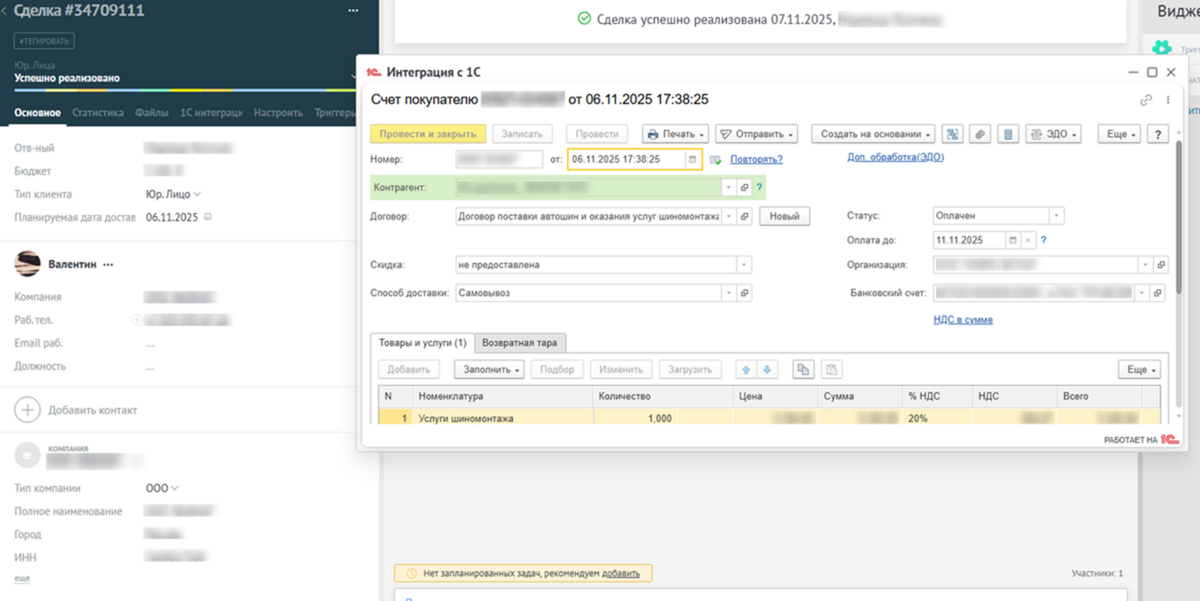This screenshot has height=601, width=1200.
Task: Open the structure icon after Создать на основании
Action: tap(952, 134)
